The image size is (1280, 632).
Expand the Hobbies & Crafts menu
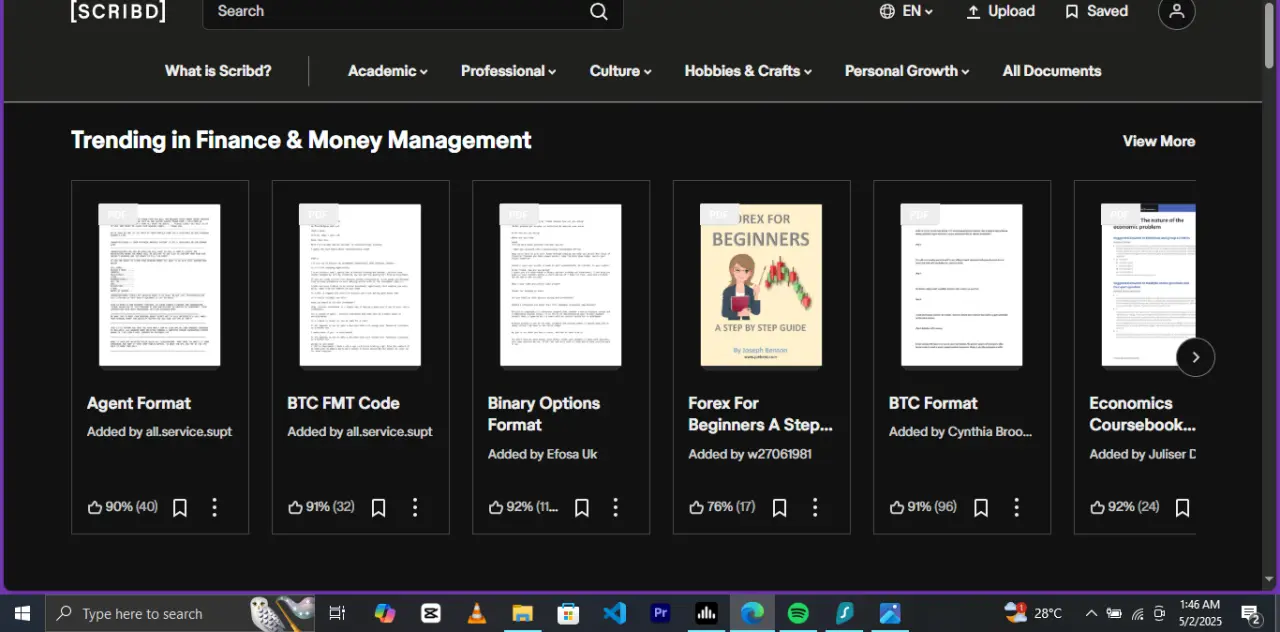[x=748, y=71]
